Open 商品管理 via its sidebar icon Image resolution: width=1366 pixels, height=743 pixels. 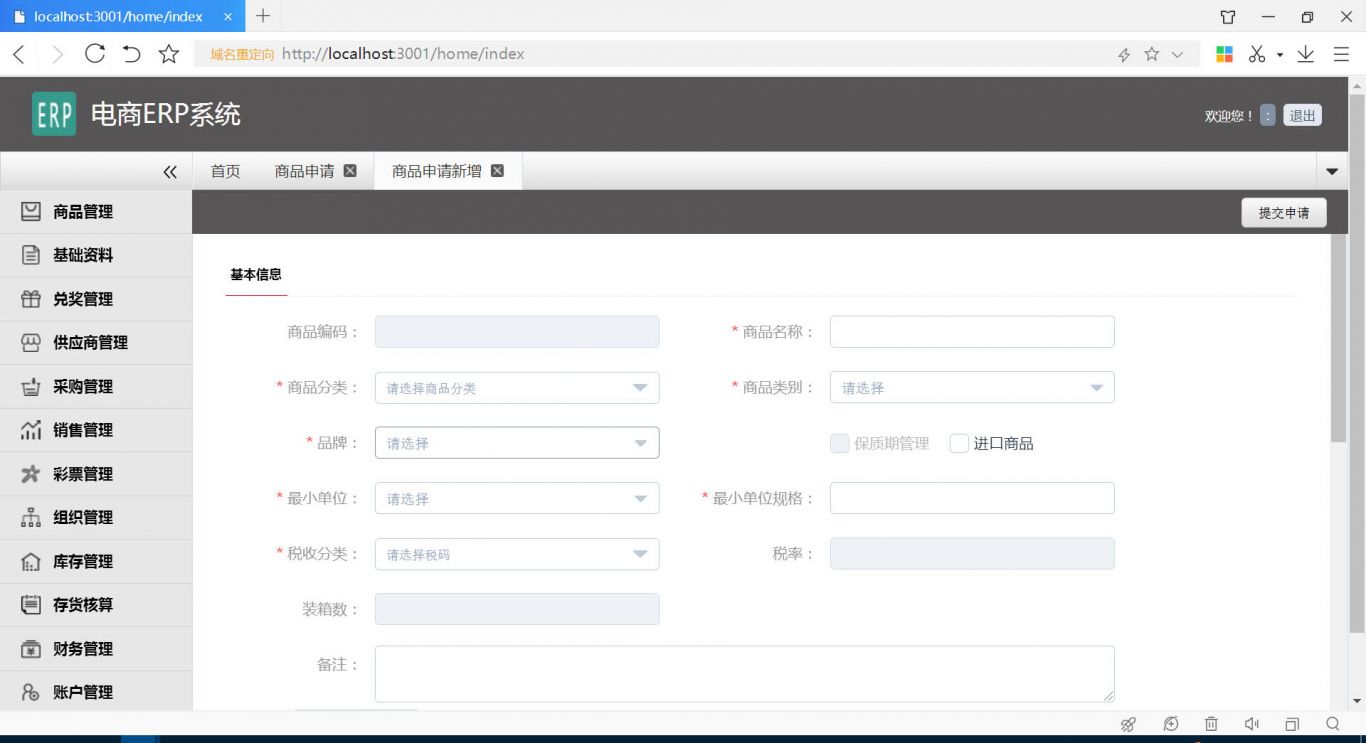click(31, 211)
